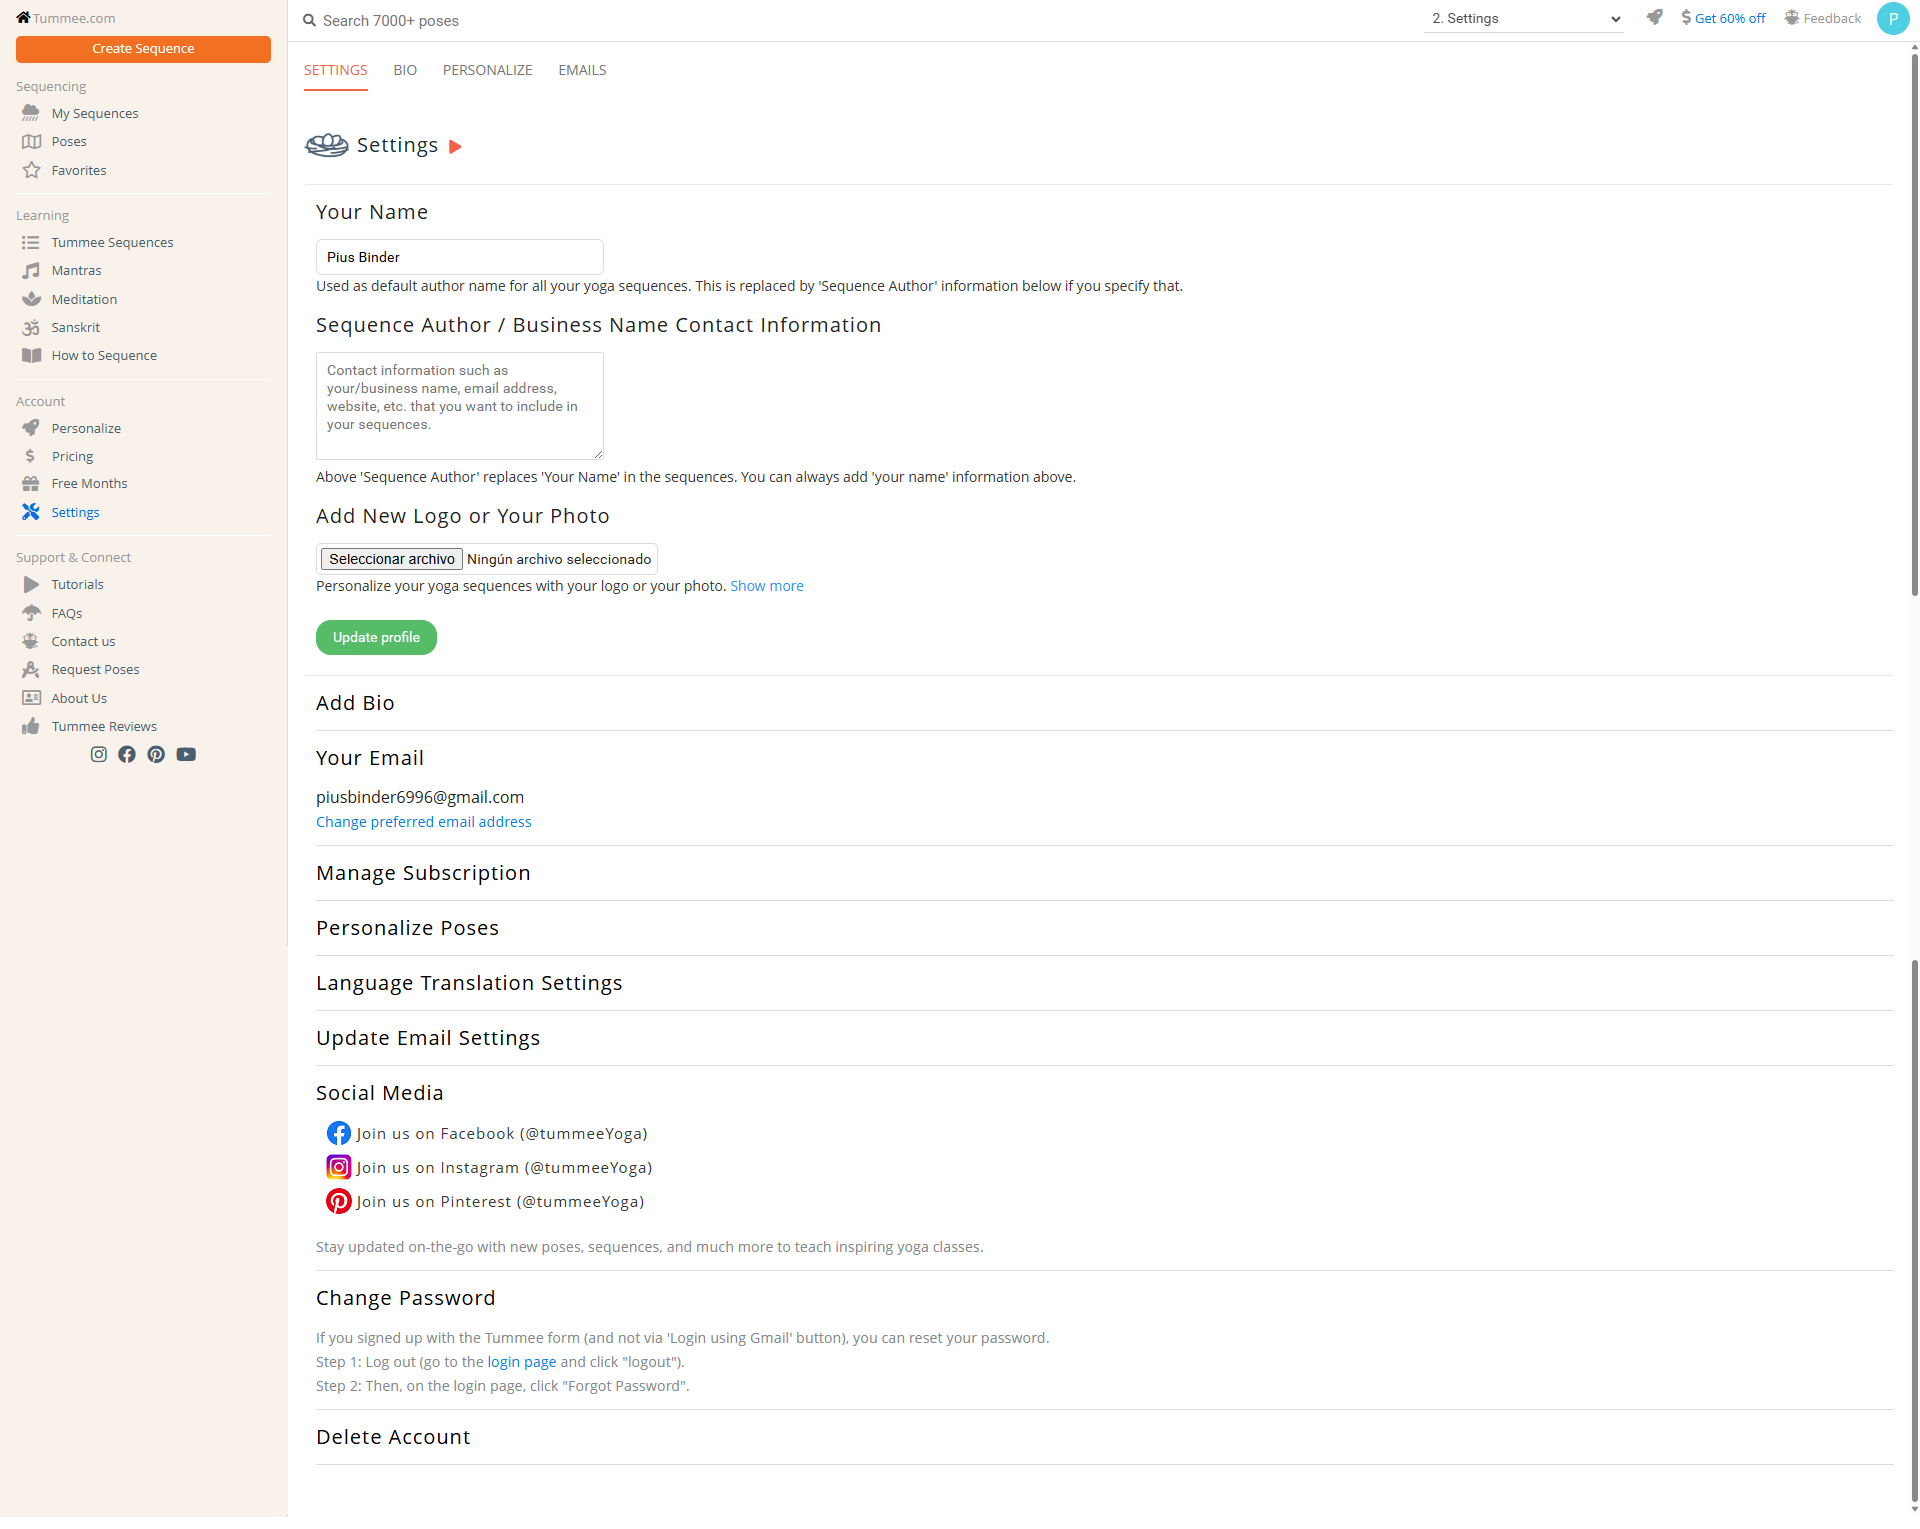1920x1529 pixels.
Task: Open the Instagram icon in sidebar footer
Action: (x=98, y=755)
